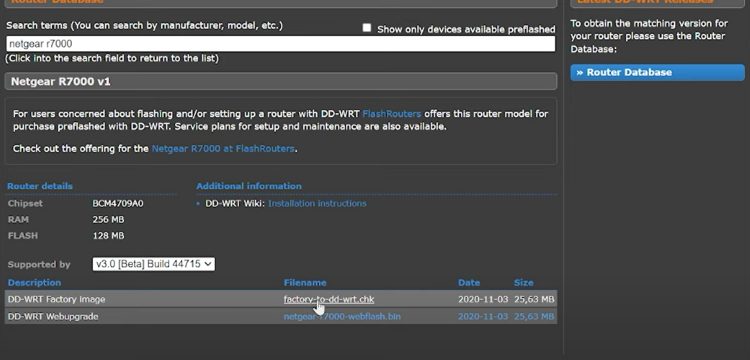Click the 128 MB FLASH value

point(109,236)
